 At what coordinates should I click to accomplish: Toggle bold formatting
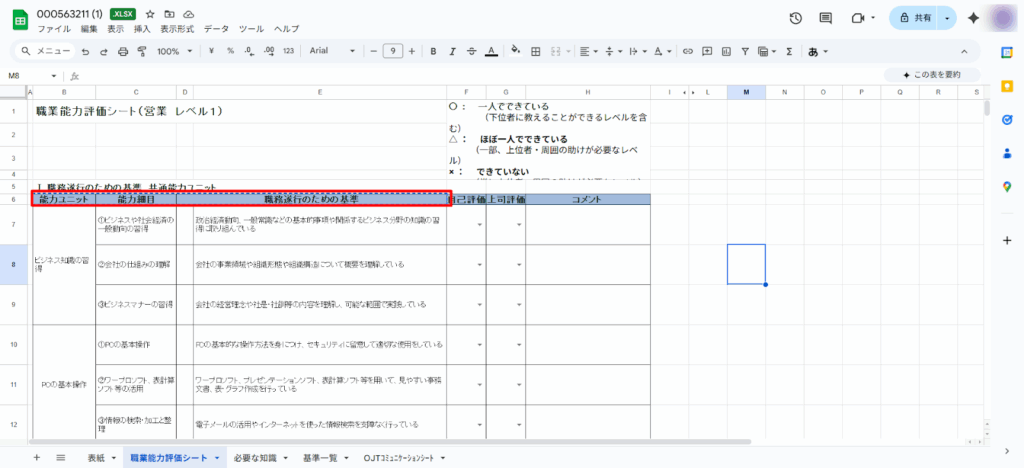click(431, 51)
